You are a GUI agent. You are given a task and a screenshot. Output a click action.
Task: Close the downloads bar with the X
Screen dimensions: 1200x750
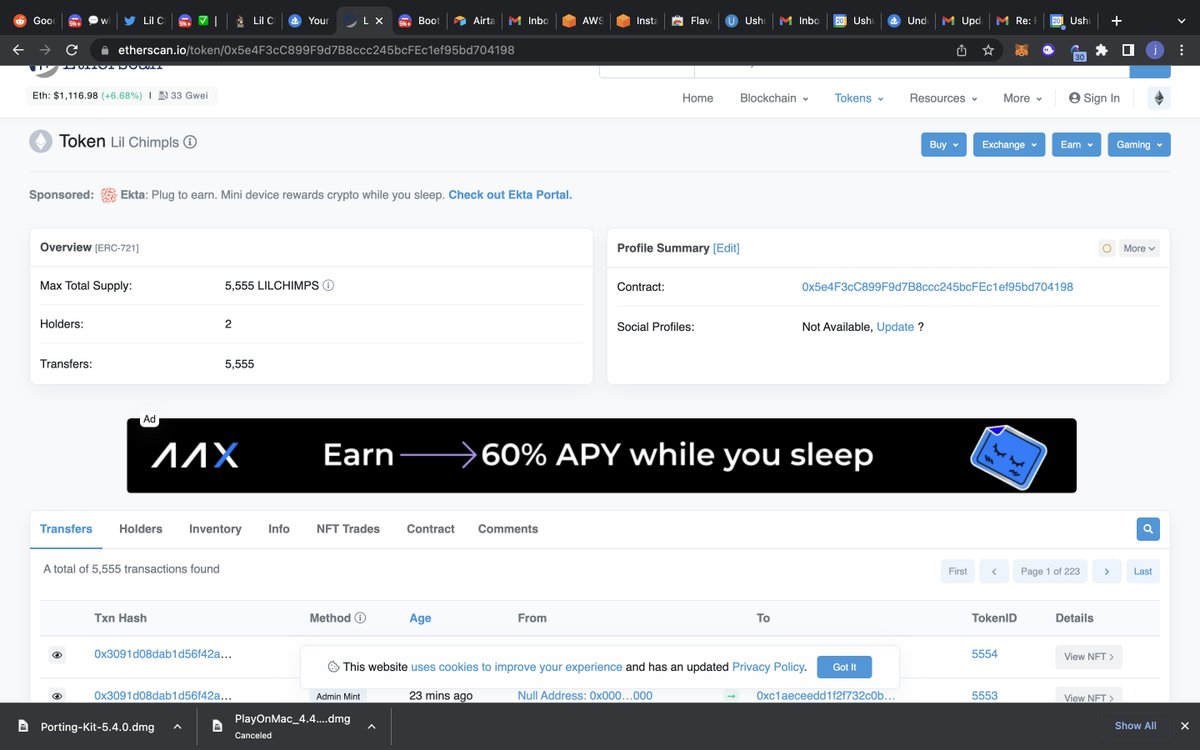[1183, 726]
